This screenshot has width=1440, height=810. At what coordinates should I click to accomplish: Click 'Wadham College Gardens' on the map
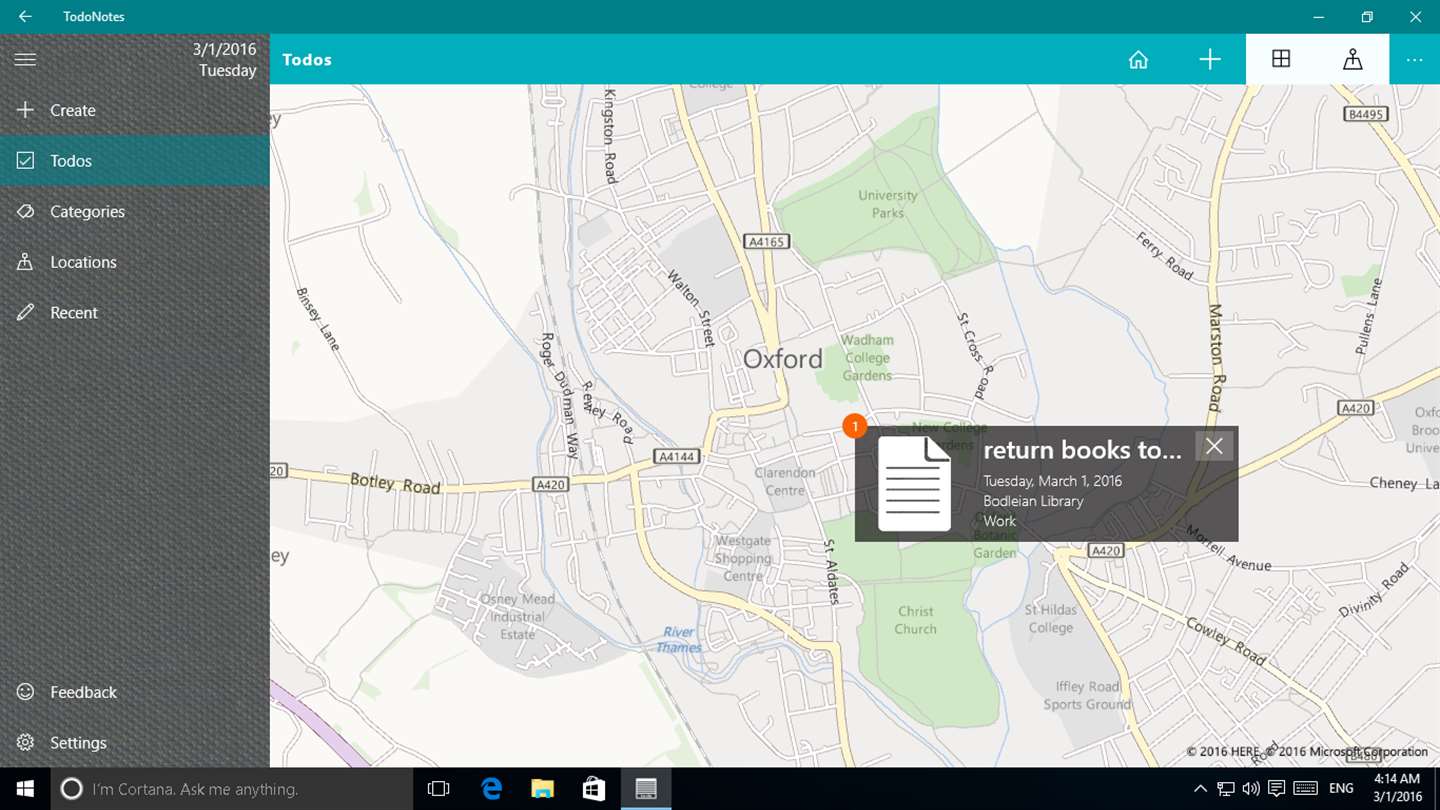[x=867, y=358]
